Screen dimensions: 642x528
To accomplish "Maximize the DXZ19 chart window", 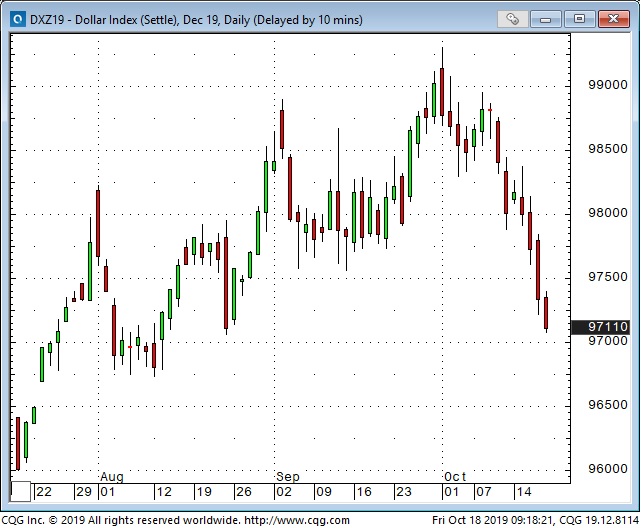I will (579, 19).
